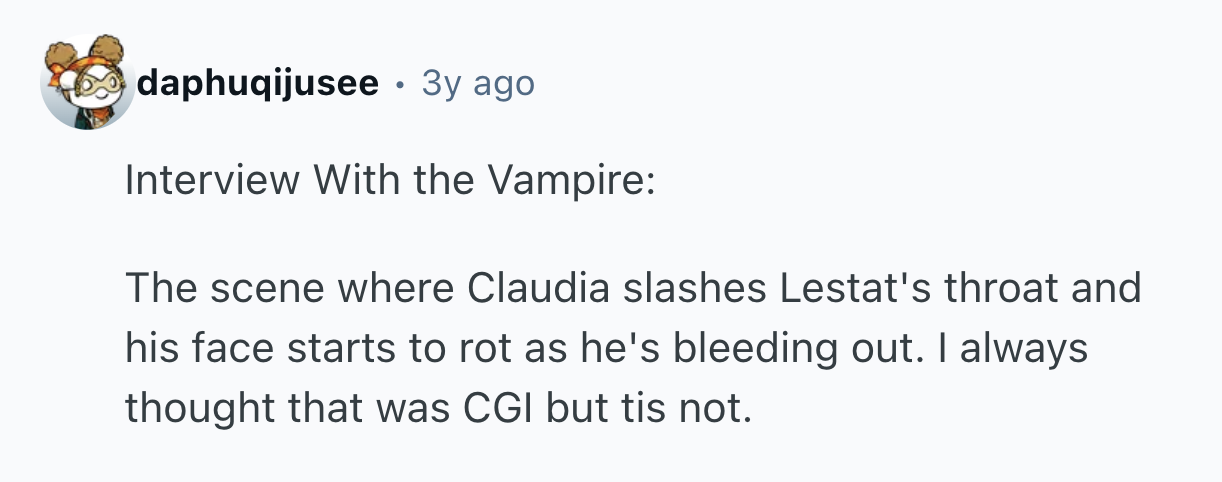
Task: Click the "3y ago" comment timestamp
Action: [x=478, y=84]
